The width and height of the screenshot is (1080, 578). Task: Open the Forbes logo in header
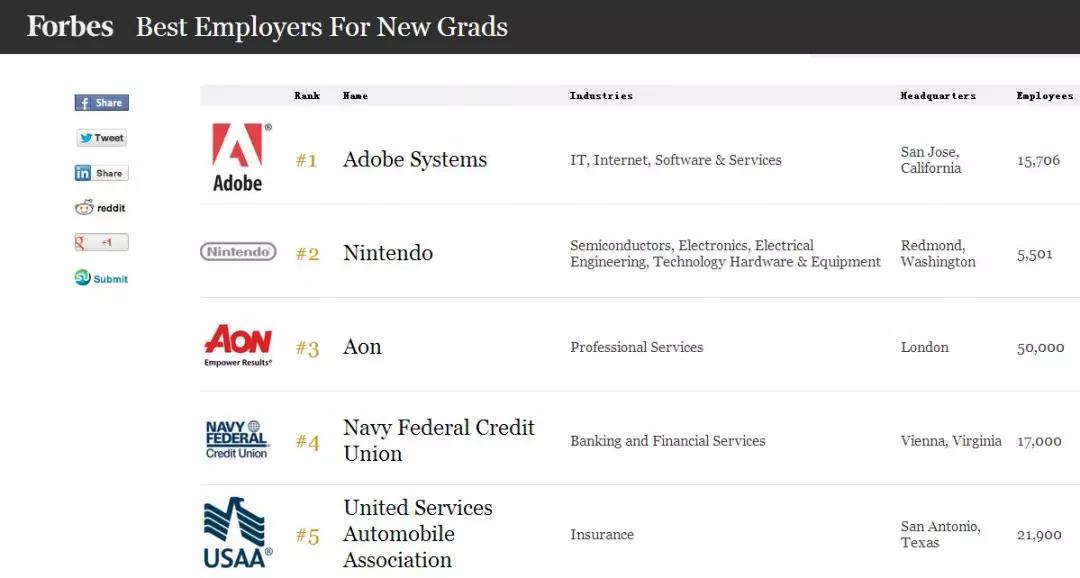(x=70, y=27)
